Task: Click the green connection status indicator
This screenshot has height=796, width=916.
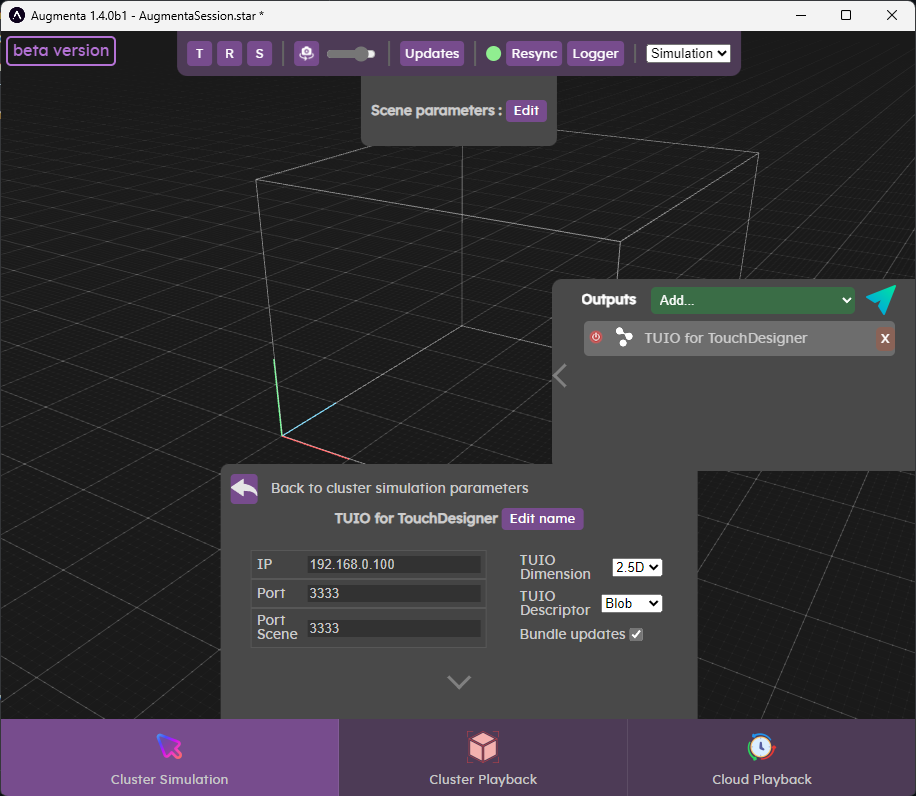Action: pyautogui.click(x=494, y=54)
